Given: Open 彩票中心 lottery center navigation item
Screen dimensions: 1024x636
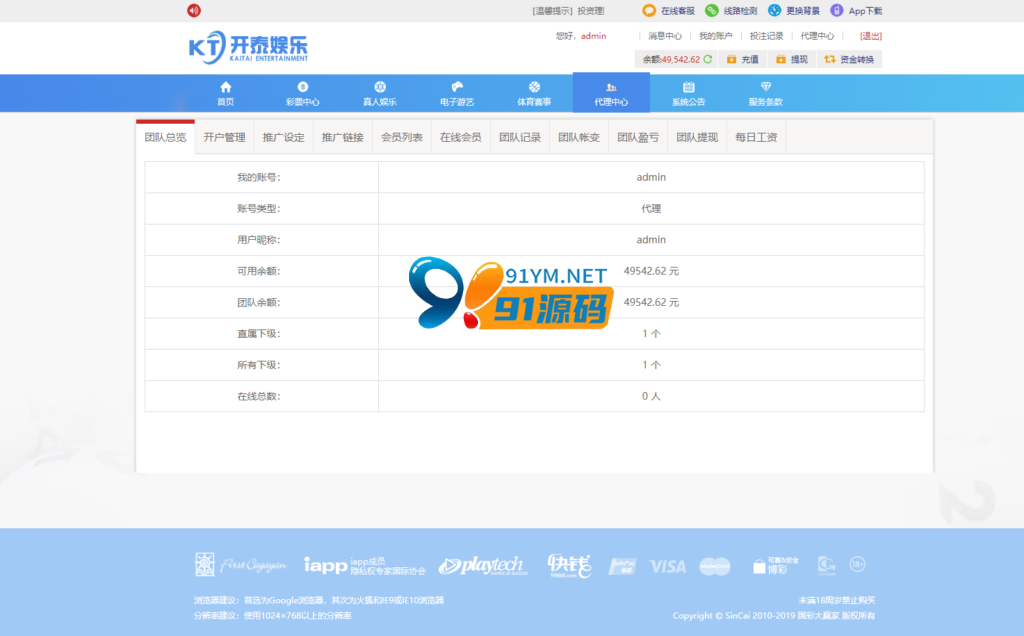Looking at the screenshot, I should pos(302,93).
